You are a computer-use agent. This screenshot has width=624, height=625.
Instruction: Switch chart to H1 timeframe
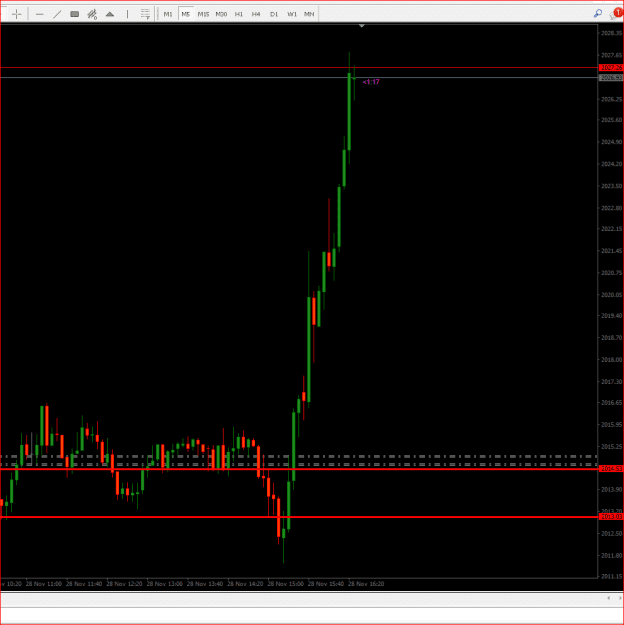(239, 14)
